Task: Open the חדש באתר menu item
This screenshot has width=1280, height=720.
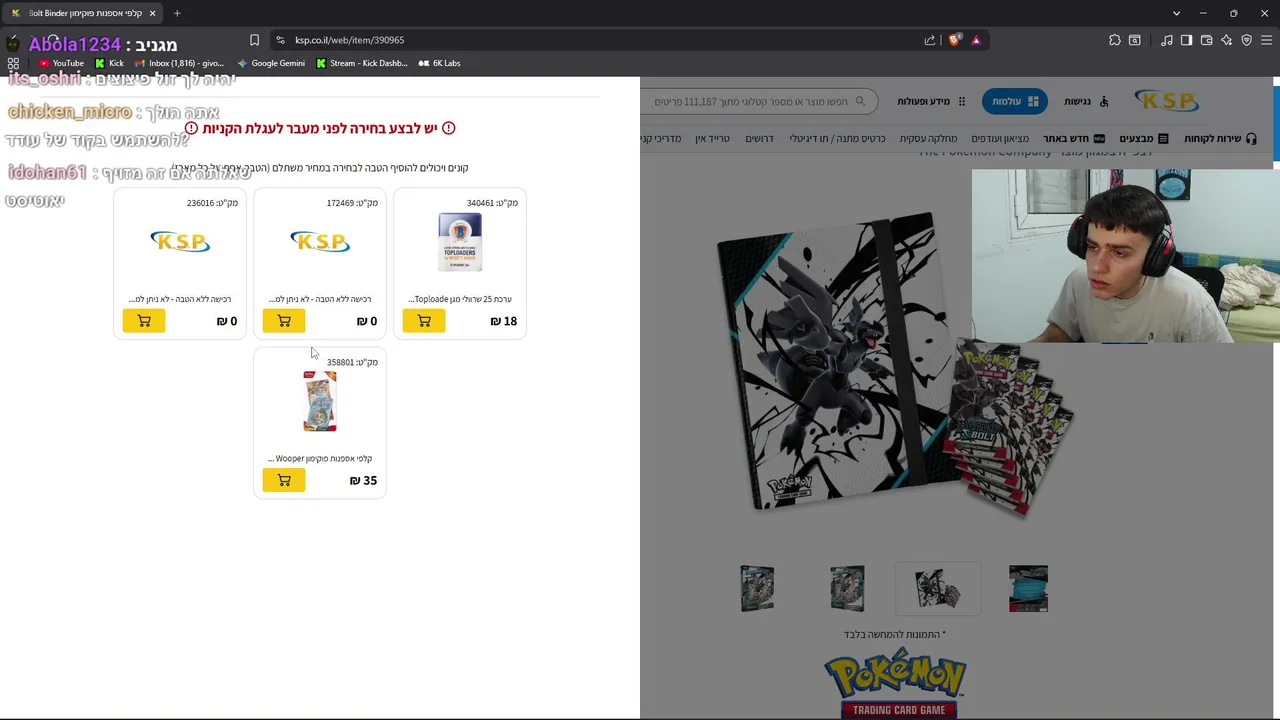Action: pyautogui.click(x=1074, y=138)
